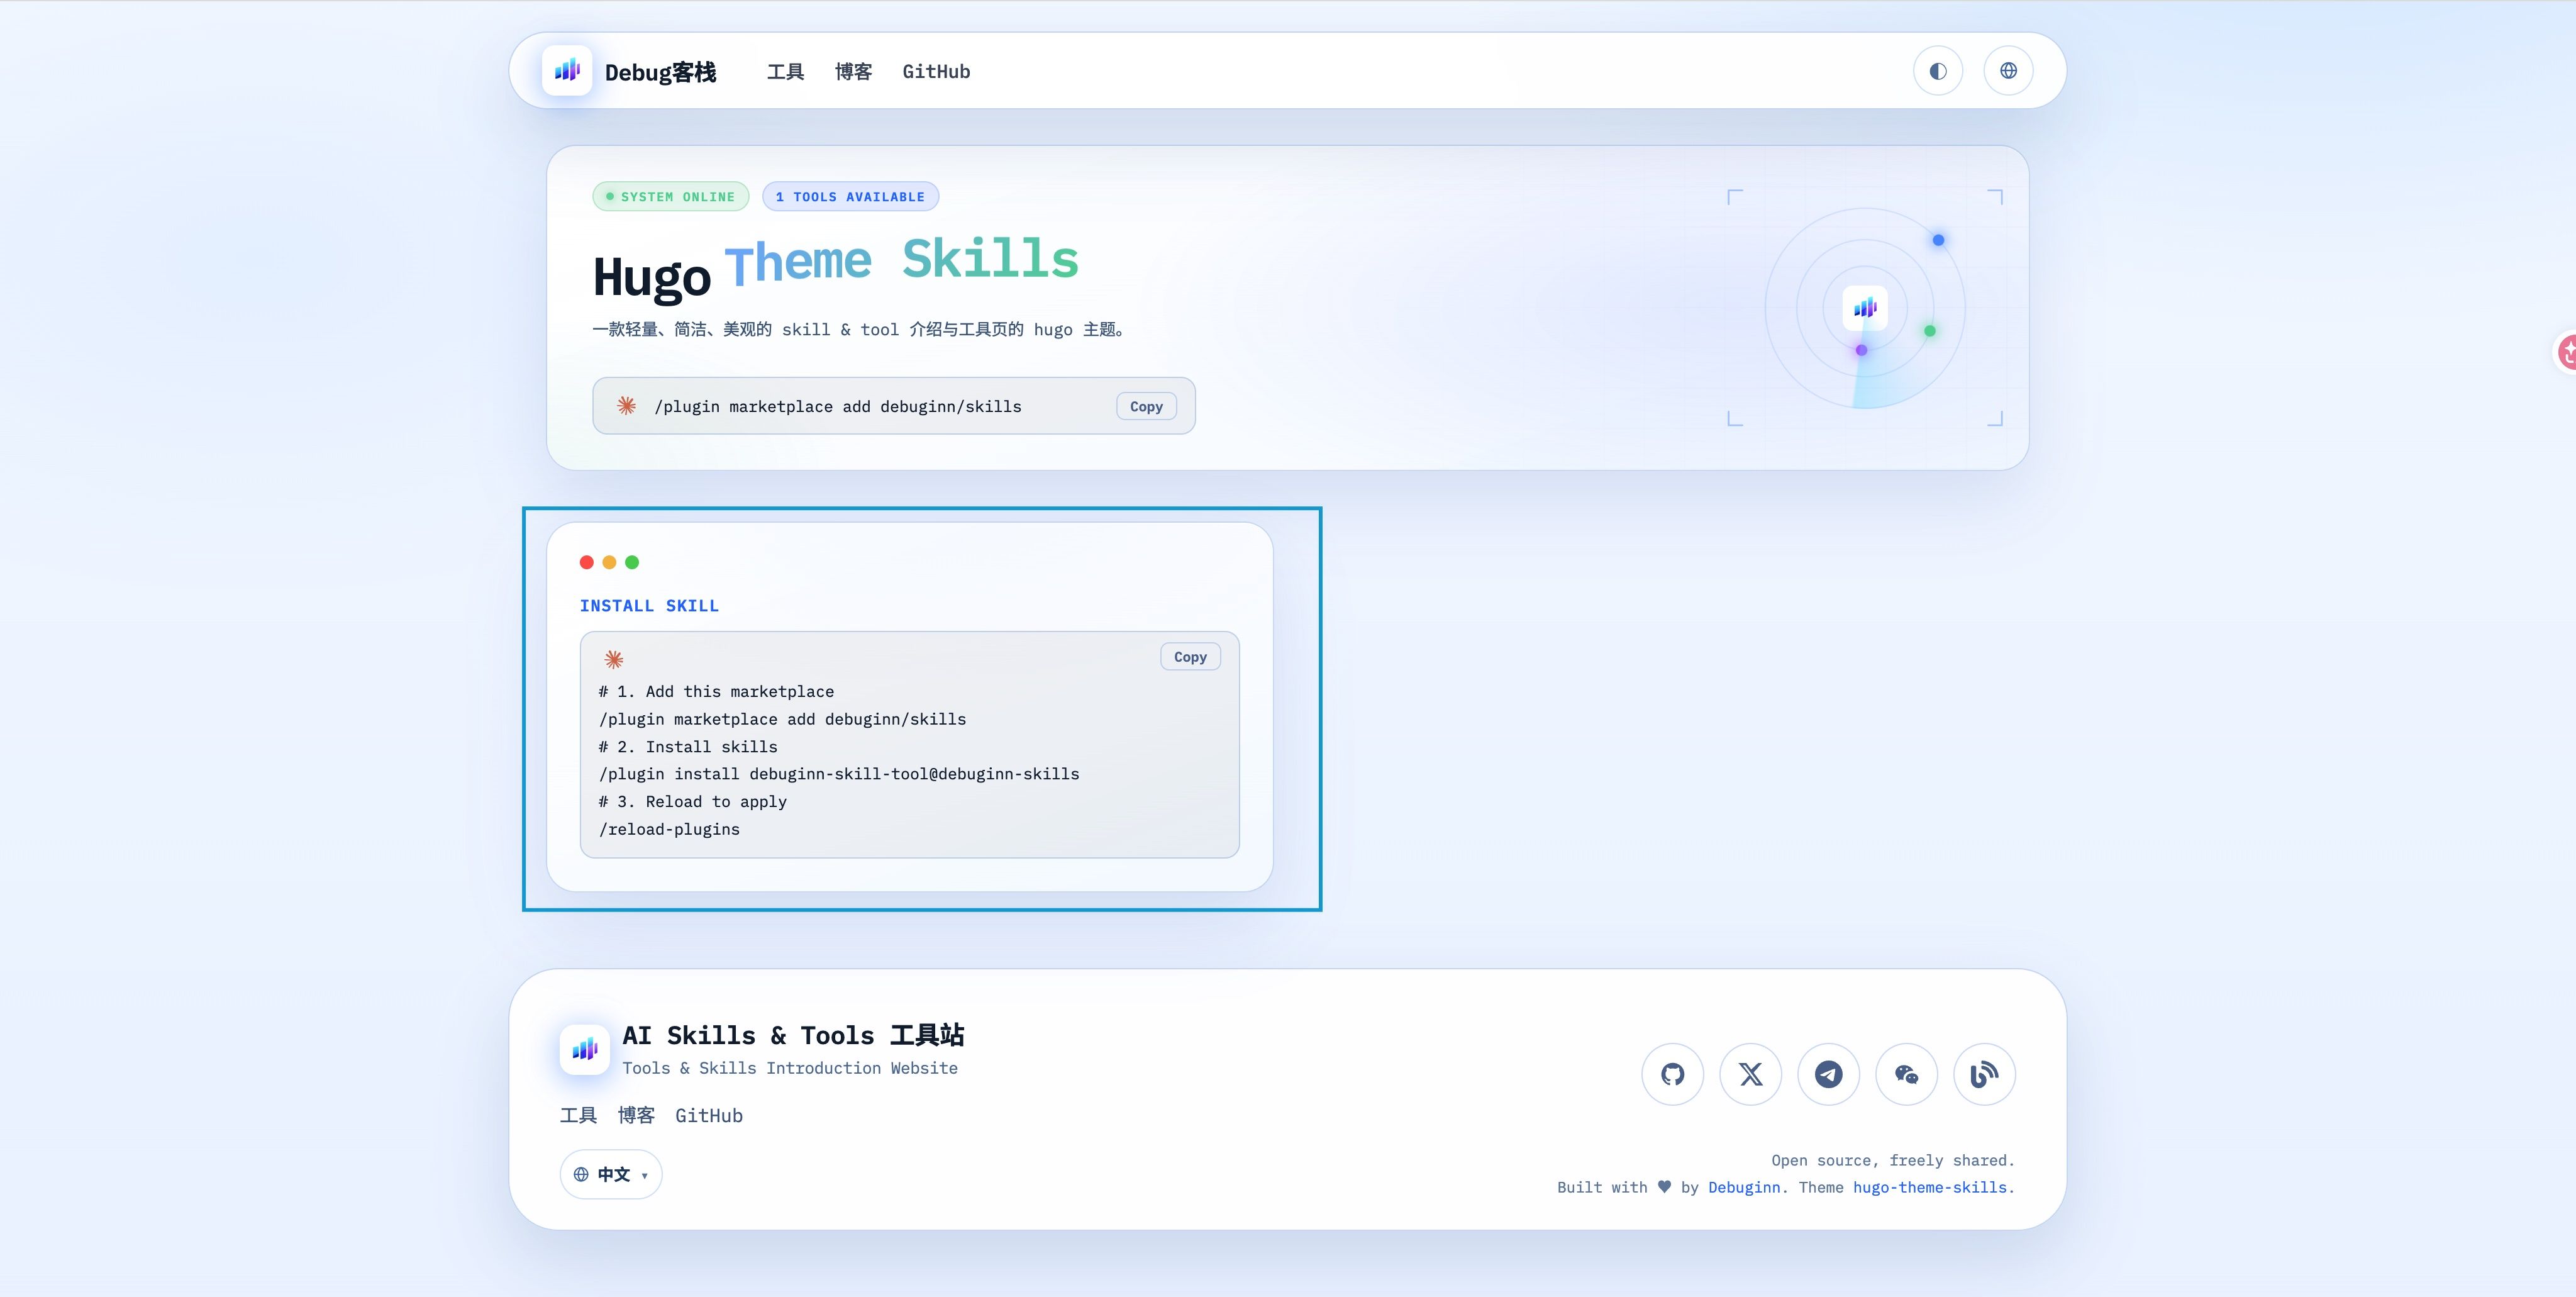The width and height of the screenshot is (2576, 1297).
Task: Open GitHub via footer GitHub icon
Action: (x=1672, y=1074)
